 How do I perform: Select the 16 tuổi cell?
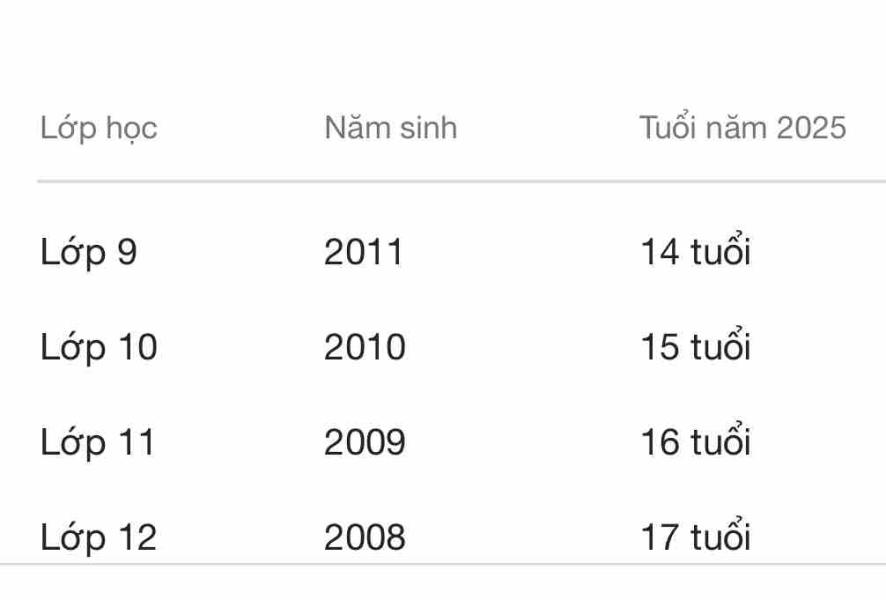pos(695,442)
